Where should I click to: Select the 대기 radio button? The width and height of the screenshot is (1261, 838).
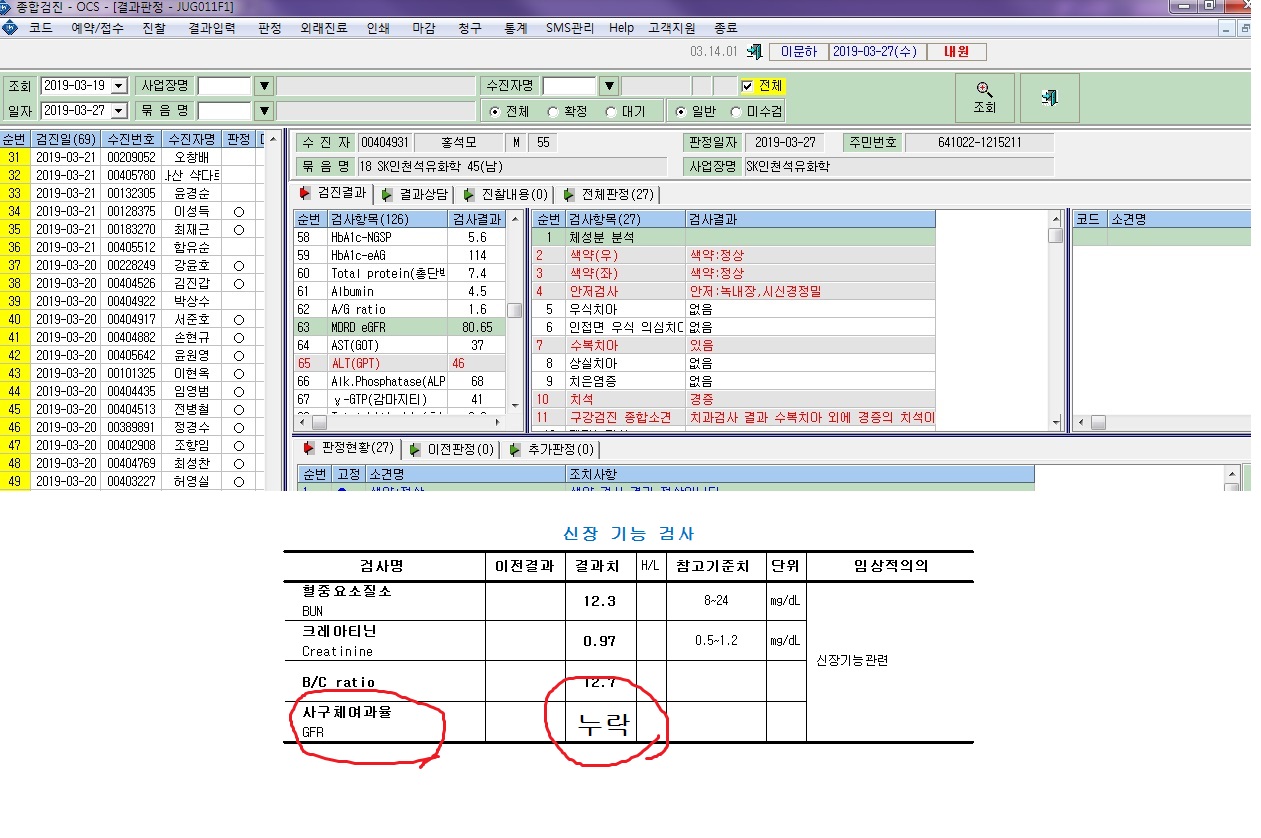tap(612, 111)
